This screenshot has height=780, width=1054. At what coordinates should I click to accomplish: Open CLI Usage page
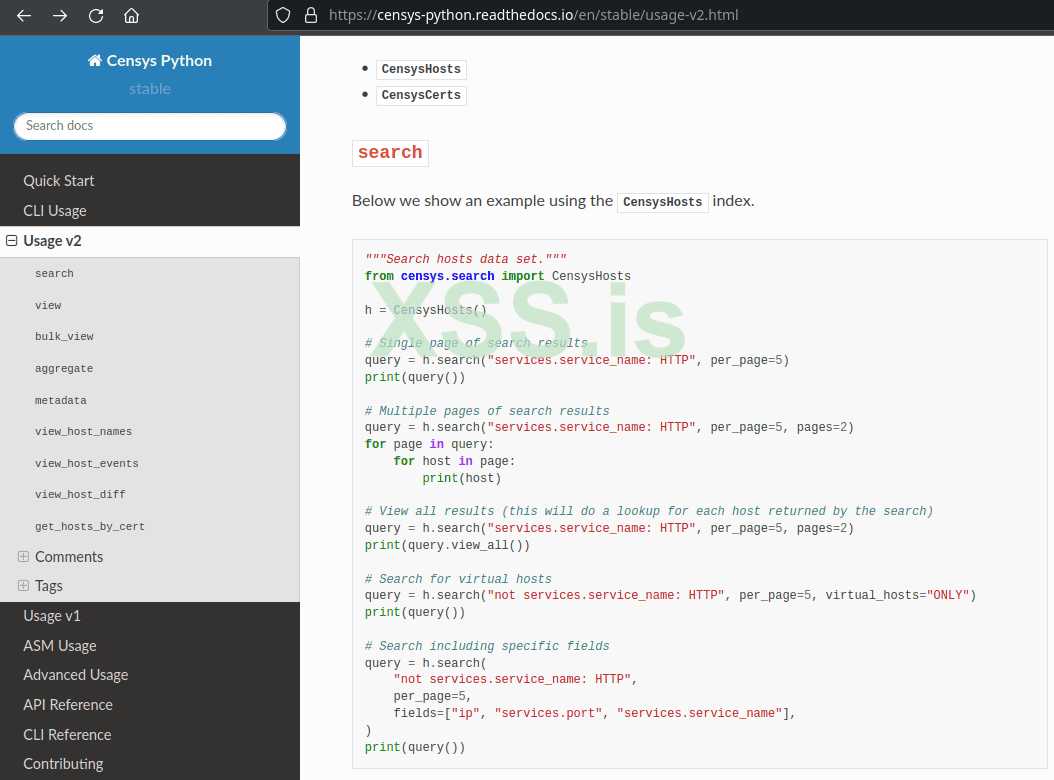(x=55, y=210)
